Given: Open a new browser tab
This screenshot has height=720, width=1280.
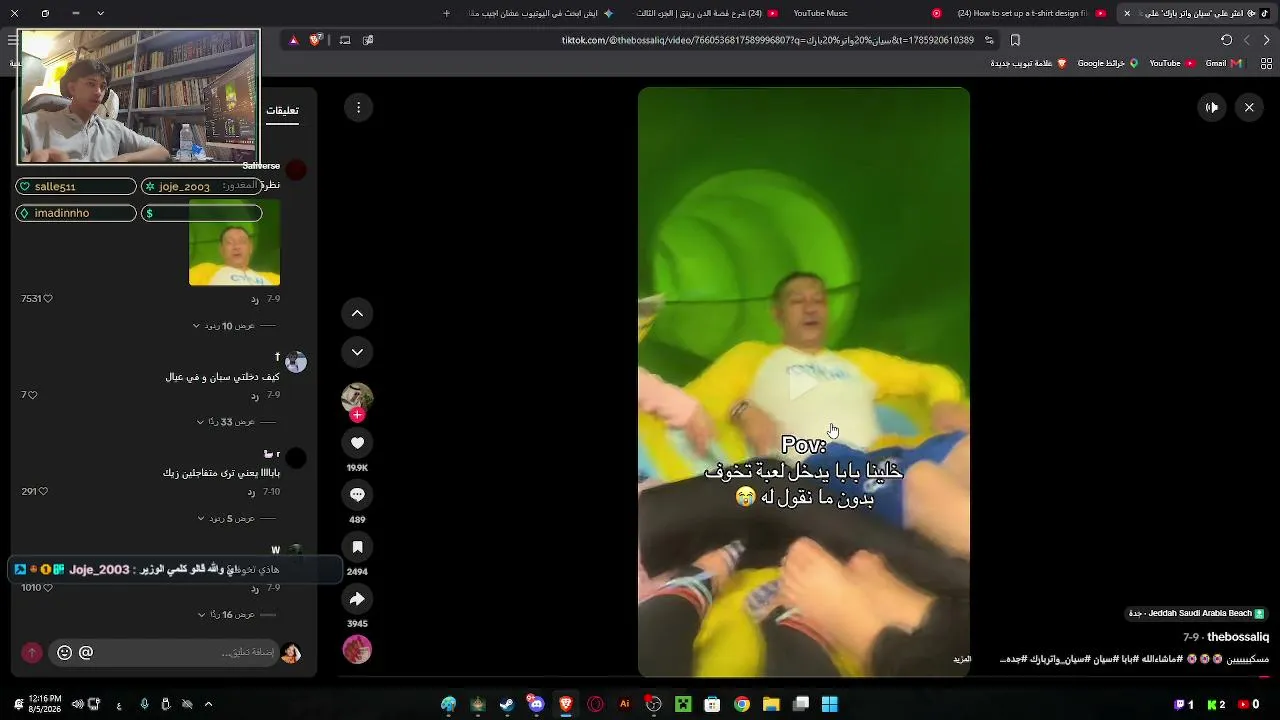Looking at the screenshot, I should (446, 13).
